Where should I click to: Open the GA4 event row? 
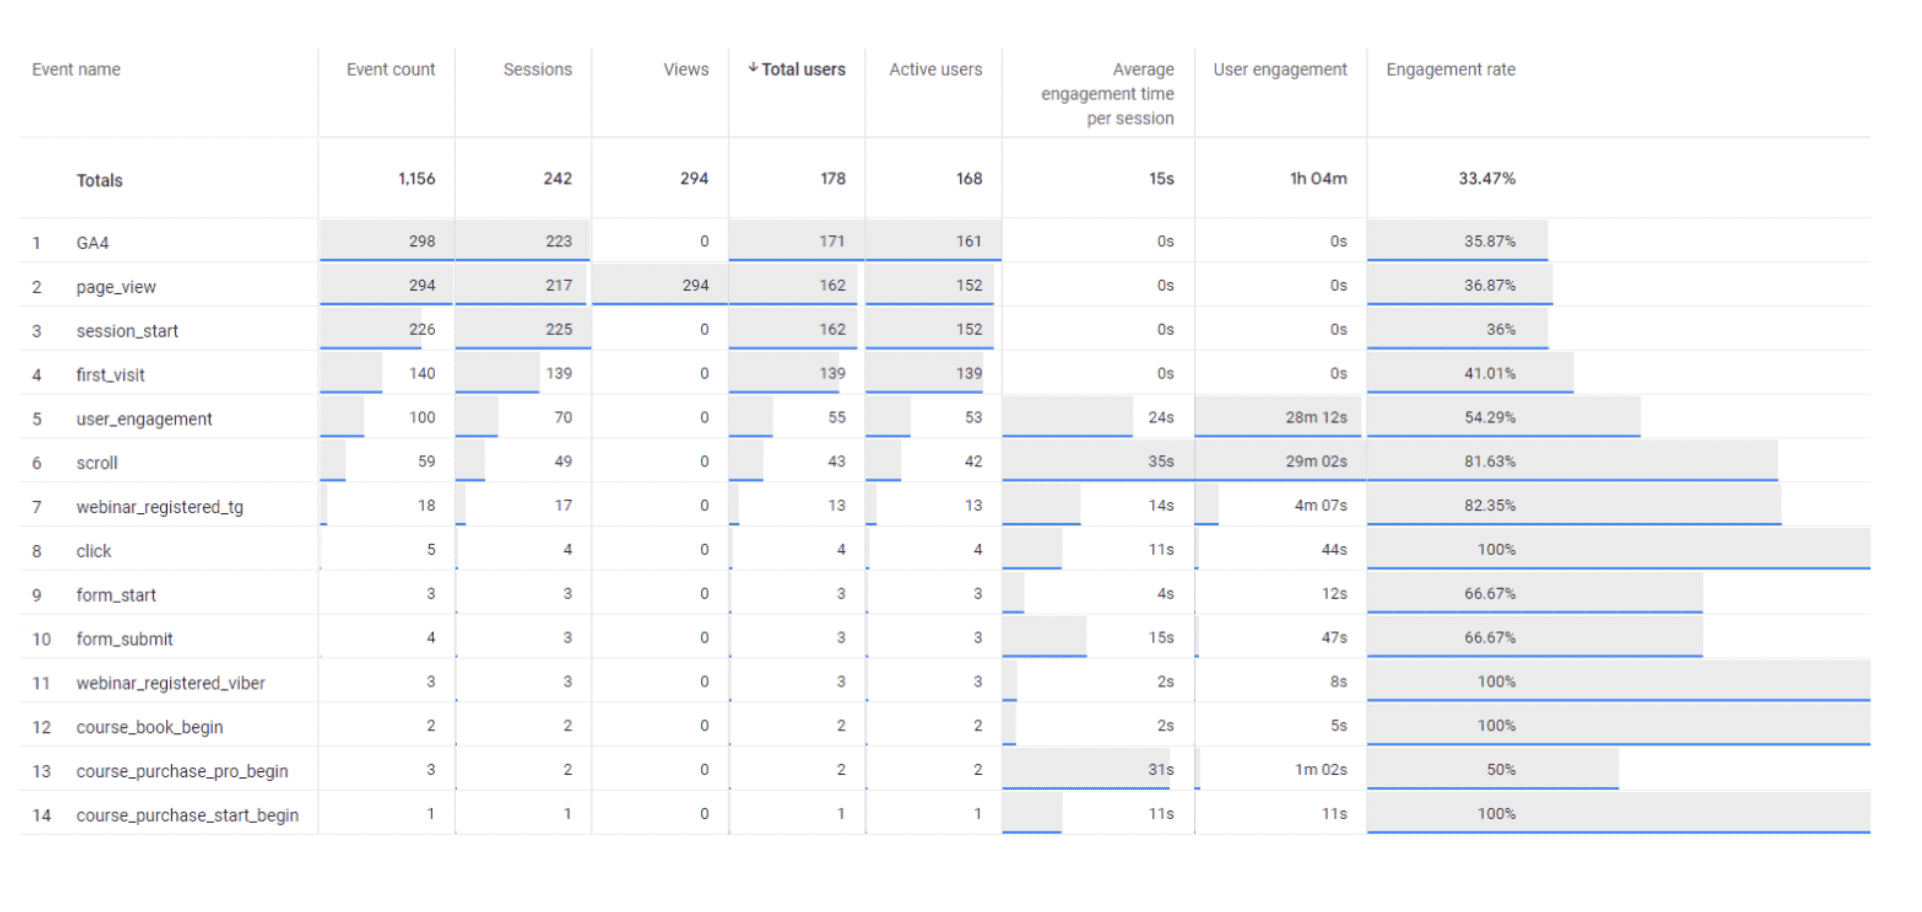click(92, 243)
